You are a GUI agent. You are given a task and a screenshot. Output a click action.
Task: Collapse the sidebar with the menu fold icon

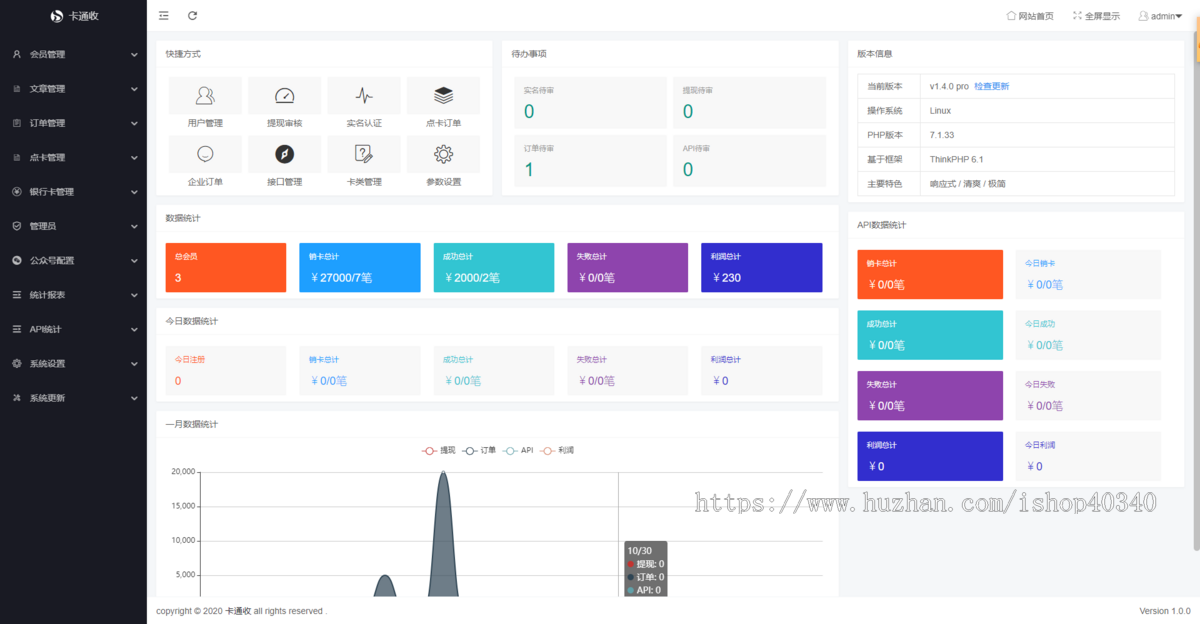pos(164,15)
